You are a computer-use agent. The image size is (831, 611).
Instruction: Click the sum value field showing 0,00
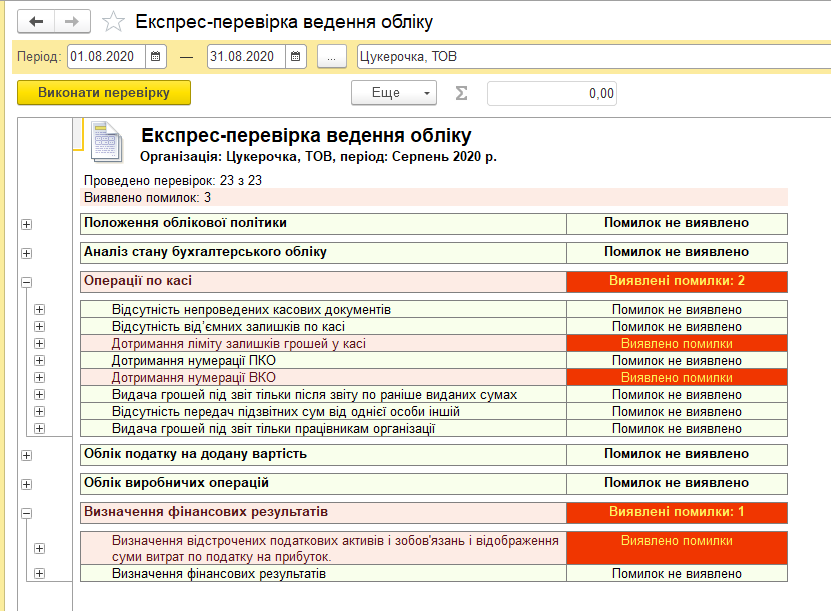coord(551,93)
